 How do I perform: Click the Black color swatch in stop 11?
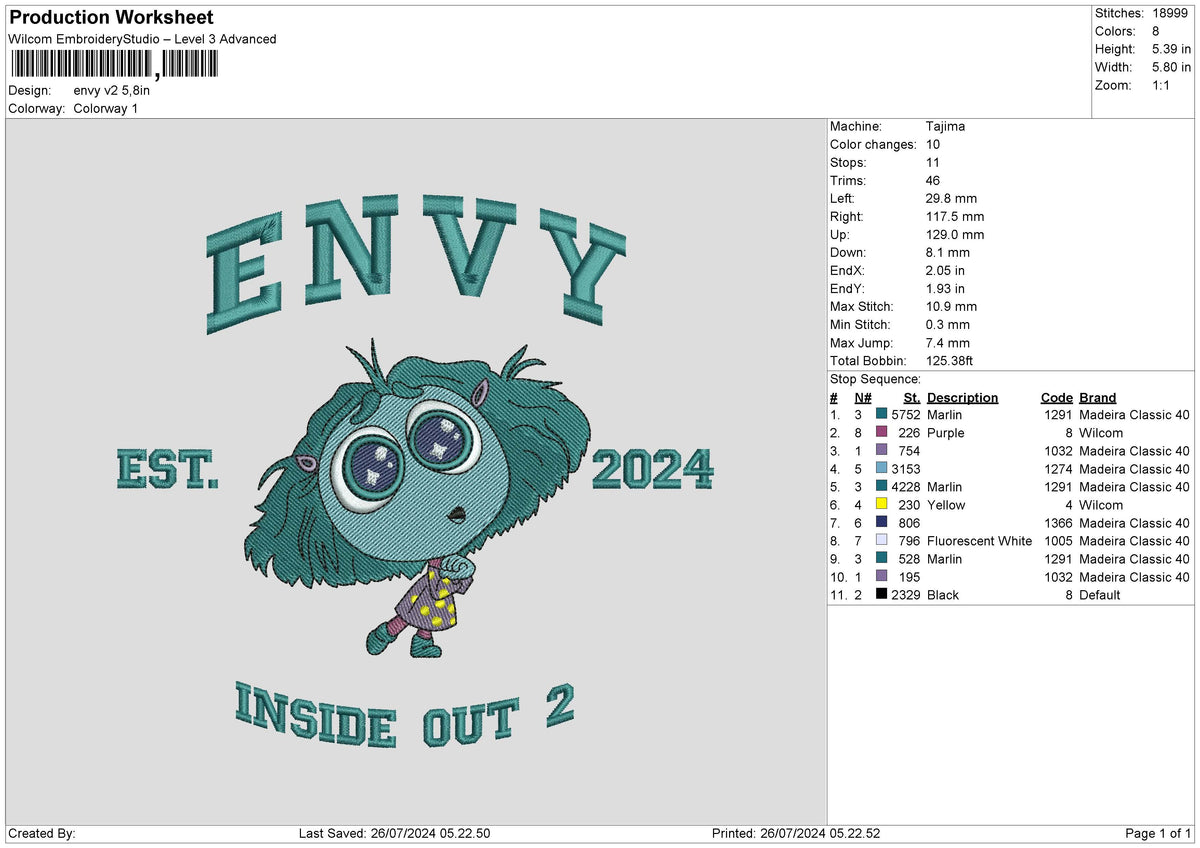881,595
